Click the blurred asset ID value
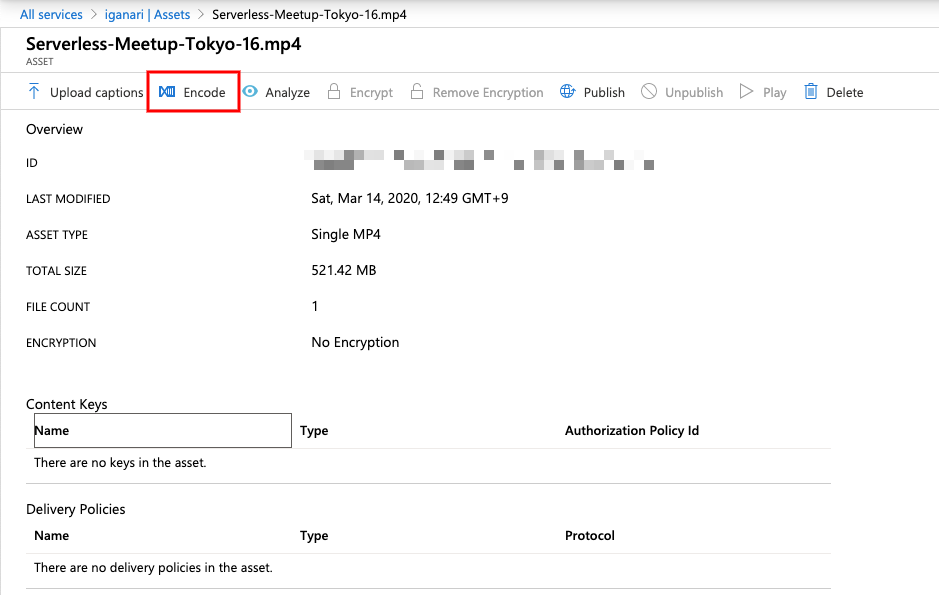 pyautogui.click(x=479, y=160)
